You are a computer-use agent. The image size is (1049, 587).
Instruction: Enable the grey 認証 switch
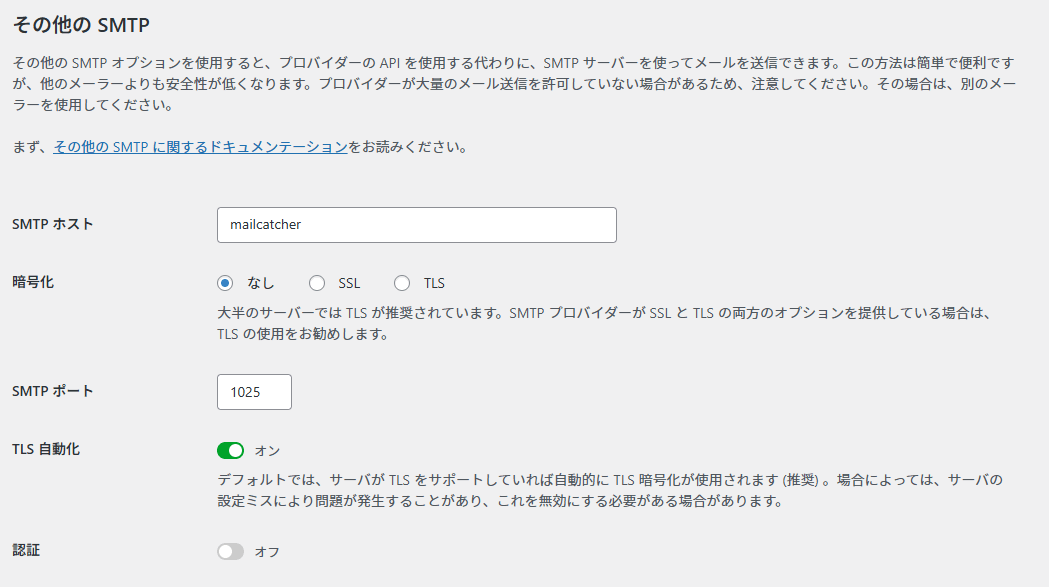pyautogui.click(x=231, y=552)
